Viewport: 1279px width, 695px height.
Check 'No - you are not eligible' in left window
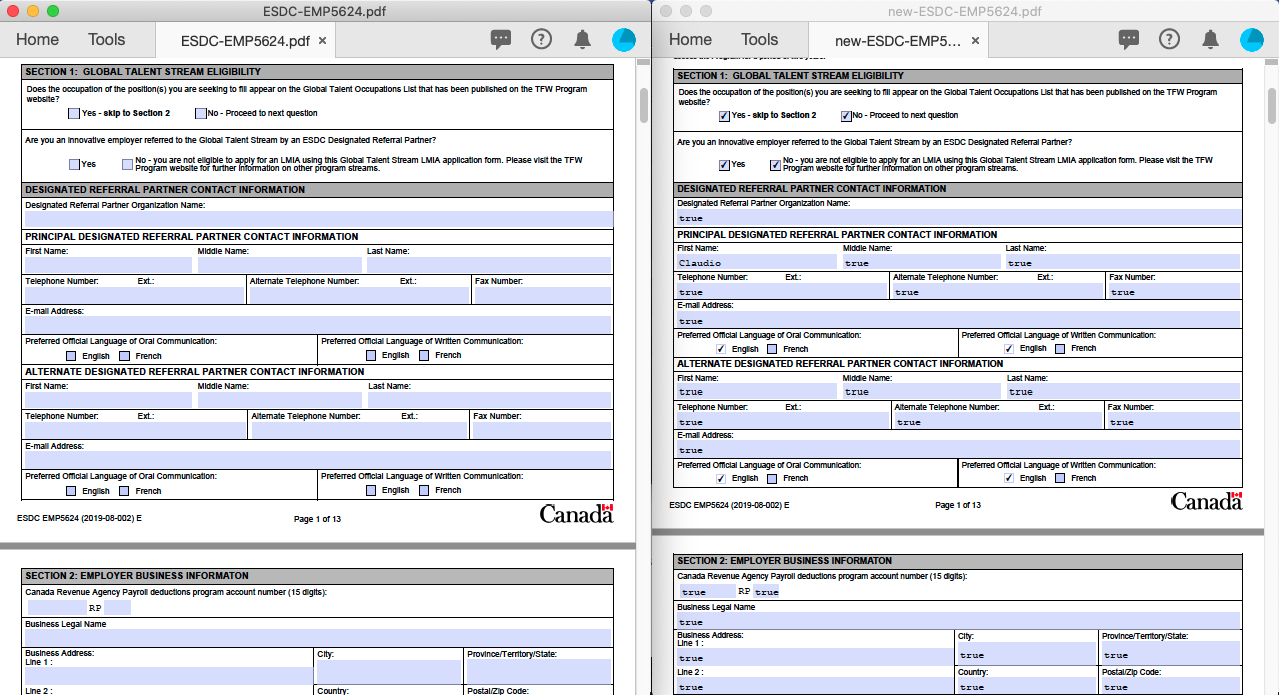click(127, 164)
